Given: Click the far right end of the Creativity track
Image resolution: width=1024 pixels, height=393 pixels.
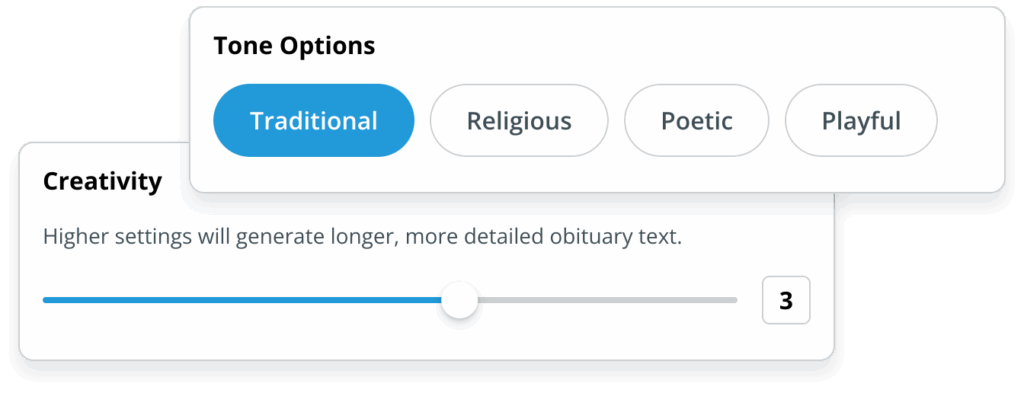Looking at the screenshot, I should [x=734, y=300].
